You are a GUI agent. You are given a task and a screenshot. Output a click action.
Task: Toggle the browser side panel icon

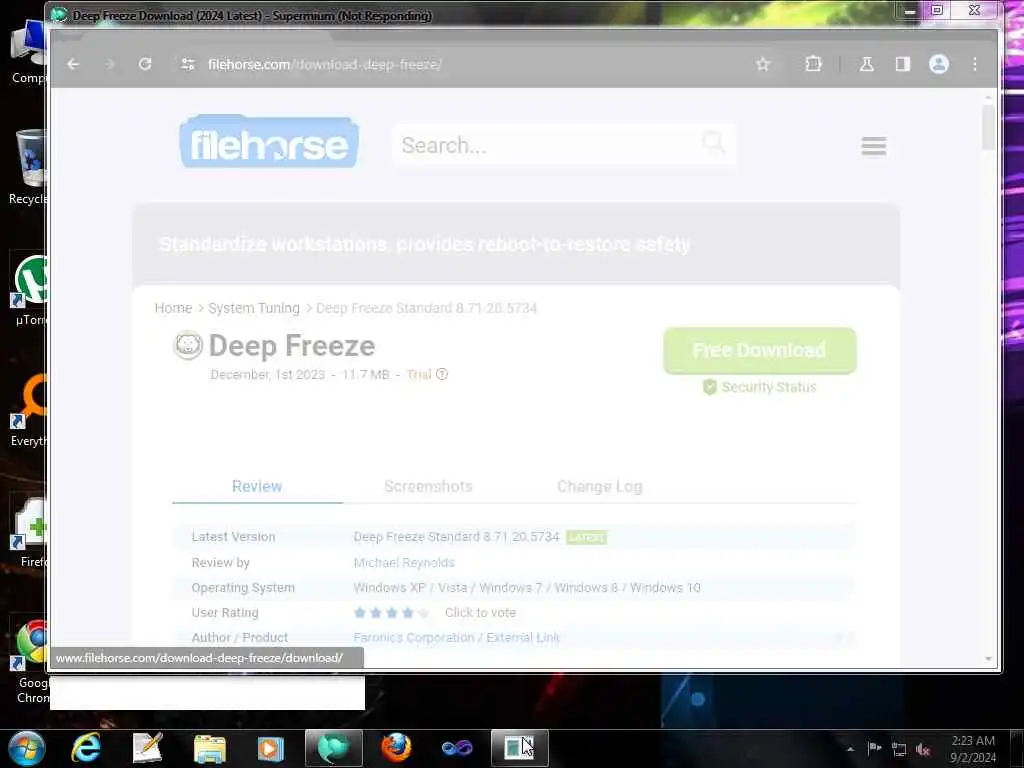coord(903,64)
